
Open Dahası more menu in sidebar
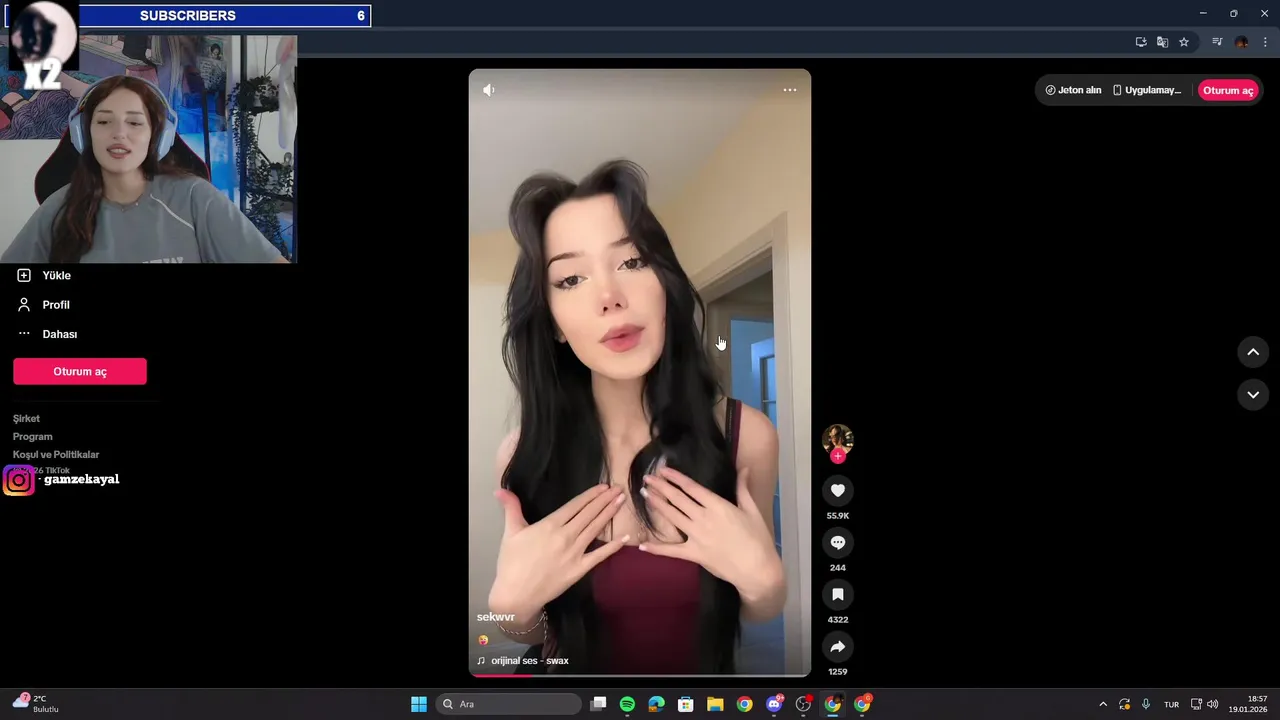tap(47, 334)
